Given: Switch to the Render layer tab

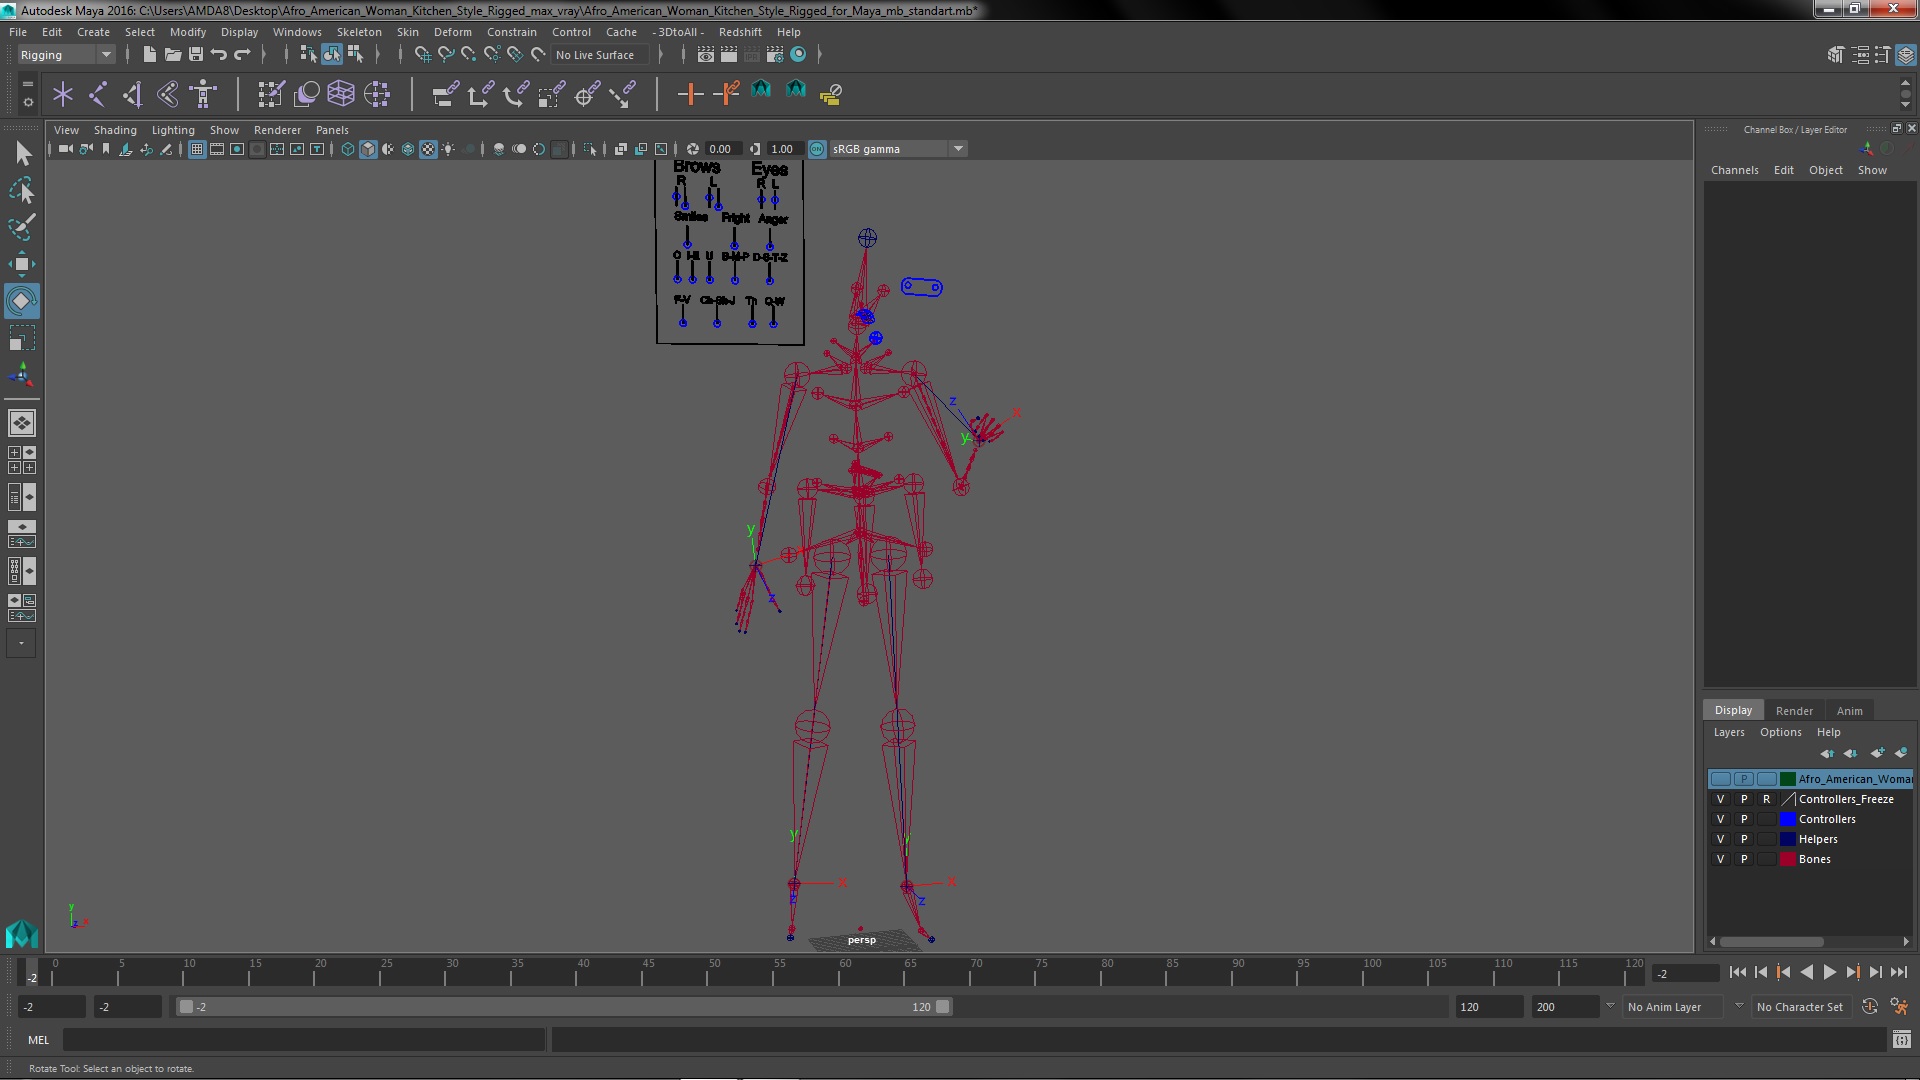Looking at the screenshot, I should (x=1794, y=711).
